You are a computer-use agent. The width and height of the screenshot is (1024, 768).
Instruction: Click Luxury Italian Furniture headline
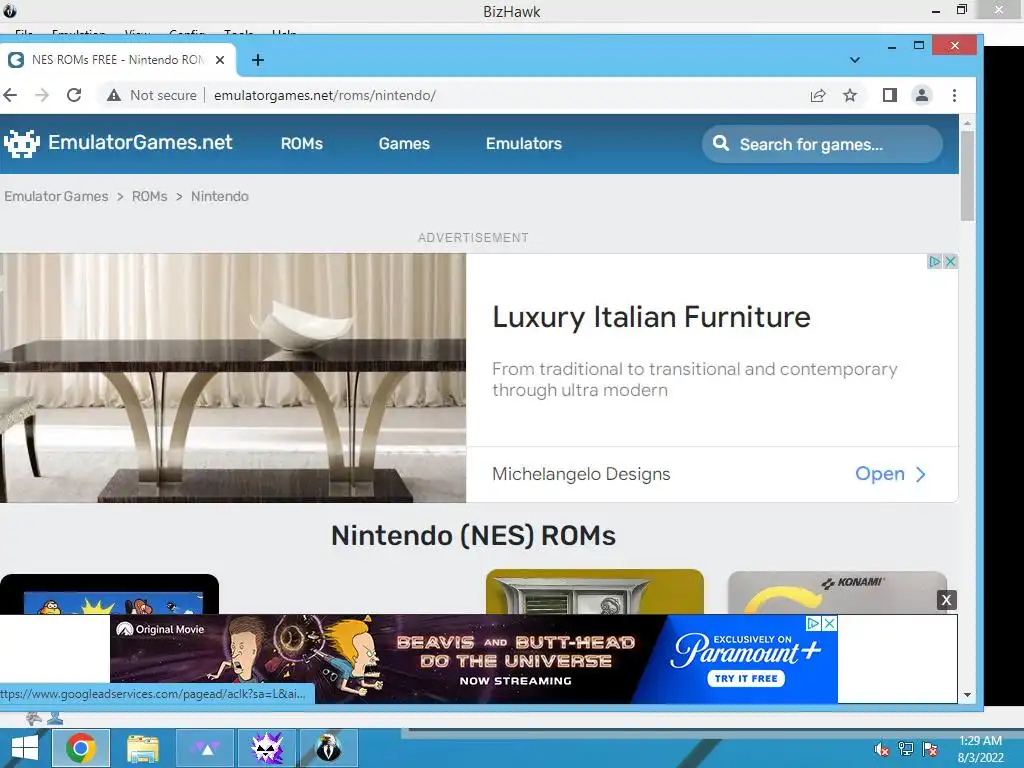pos(651,317)
